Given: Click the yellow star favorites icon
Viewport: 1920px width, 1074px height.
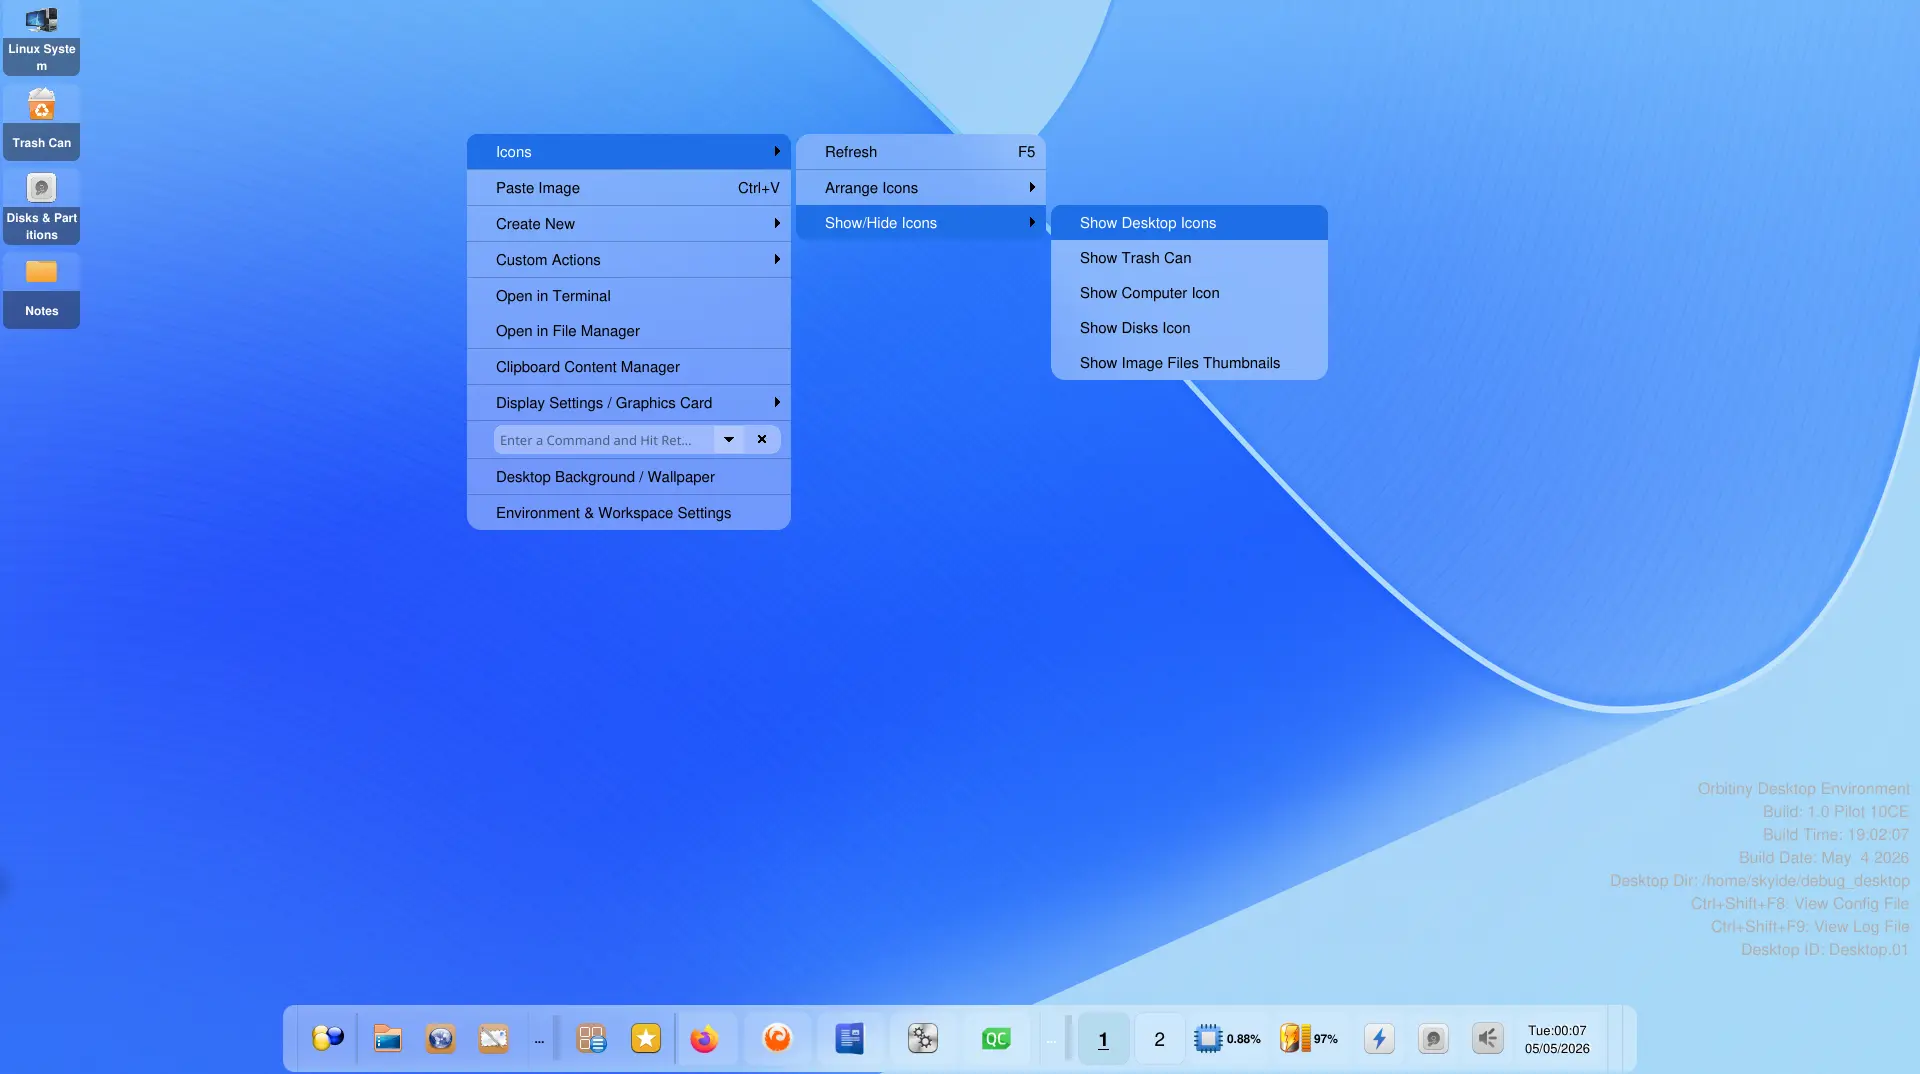Looking at the screenshot, I should (x=646, y=1039).
